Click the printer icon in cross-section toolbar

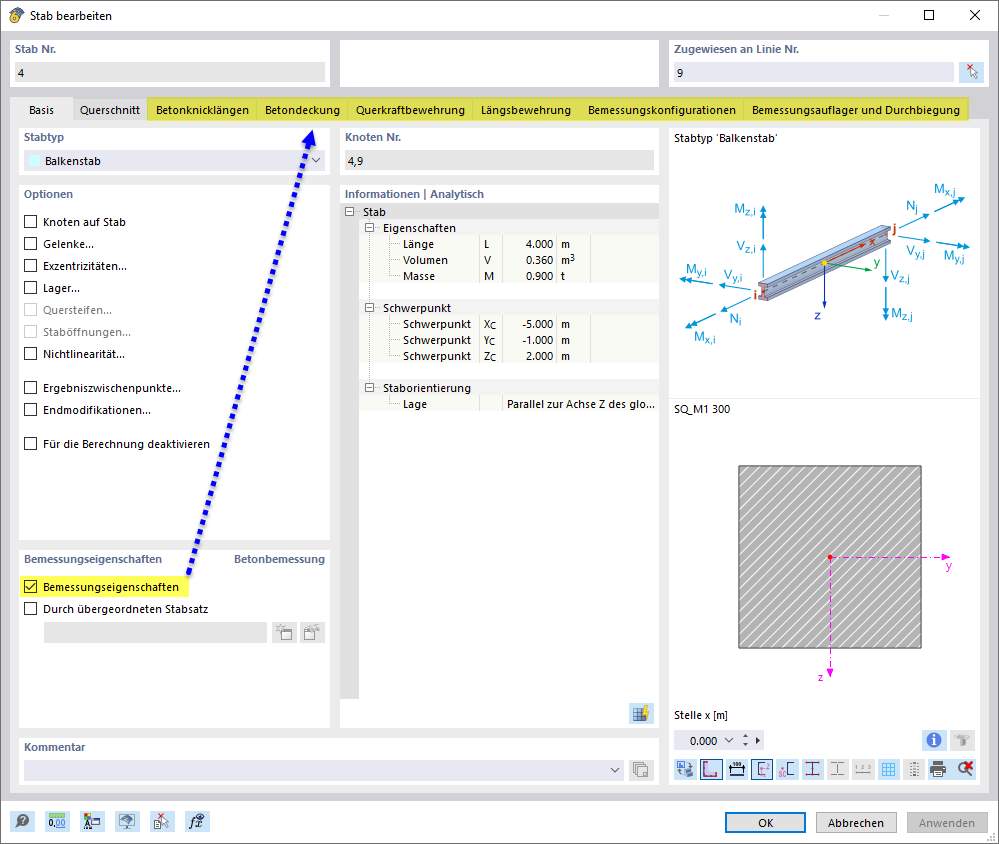[x=938, y=769]
